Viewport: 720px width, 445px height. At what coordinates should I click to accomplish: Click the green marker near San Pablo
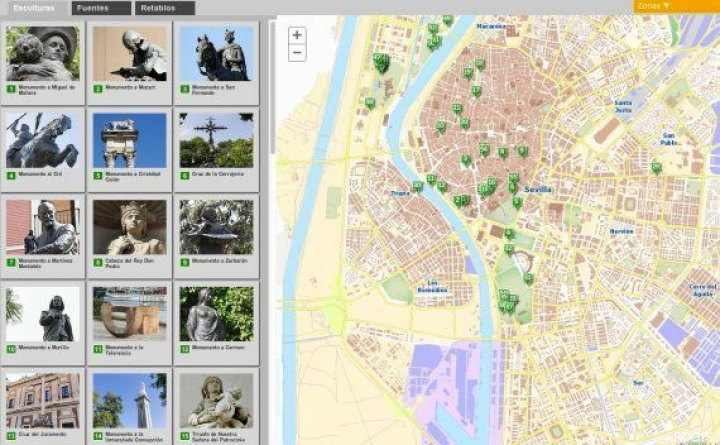click(656, 167)
